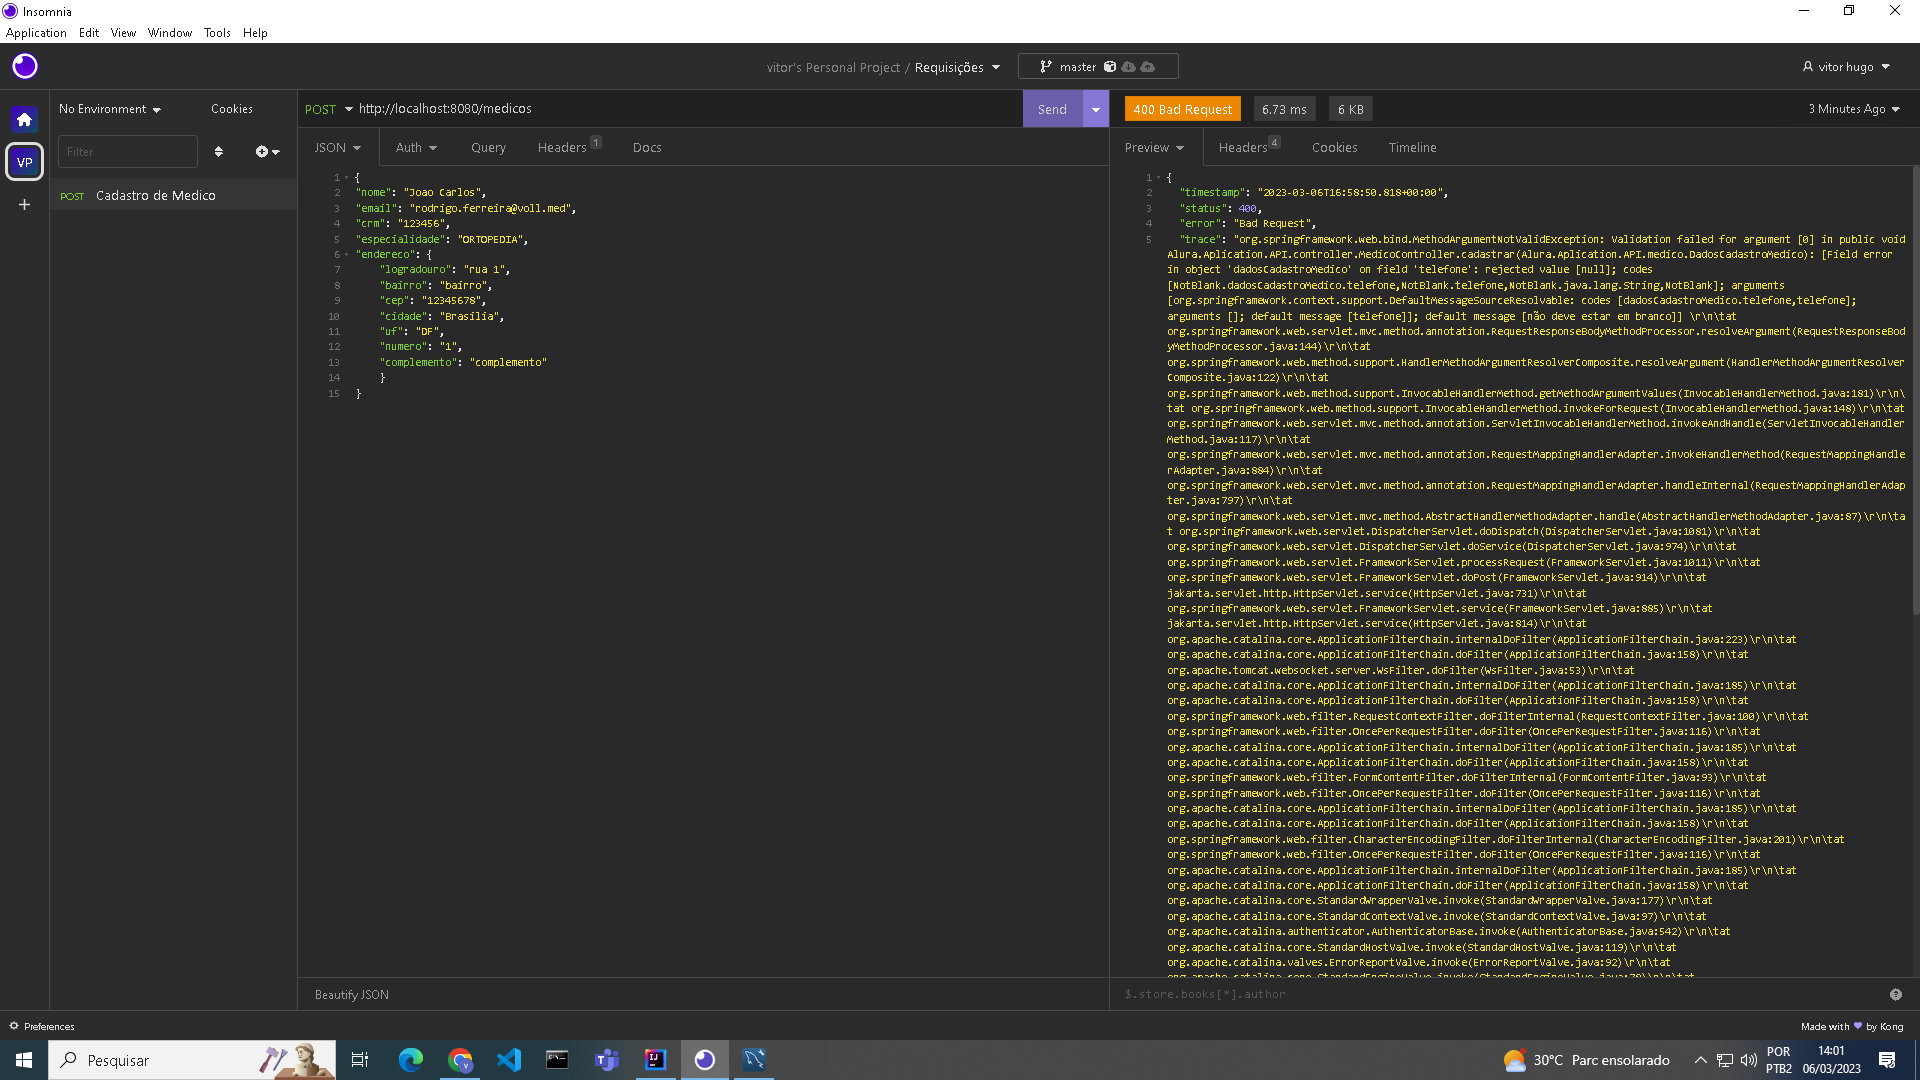Select the VP personal project icon

[x=24, y=162]
